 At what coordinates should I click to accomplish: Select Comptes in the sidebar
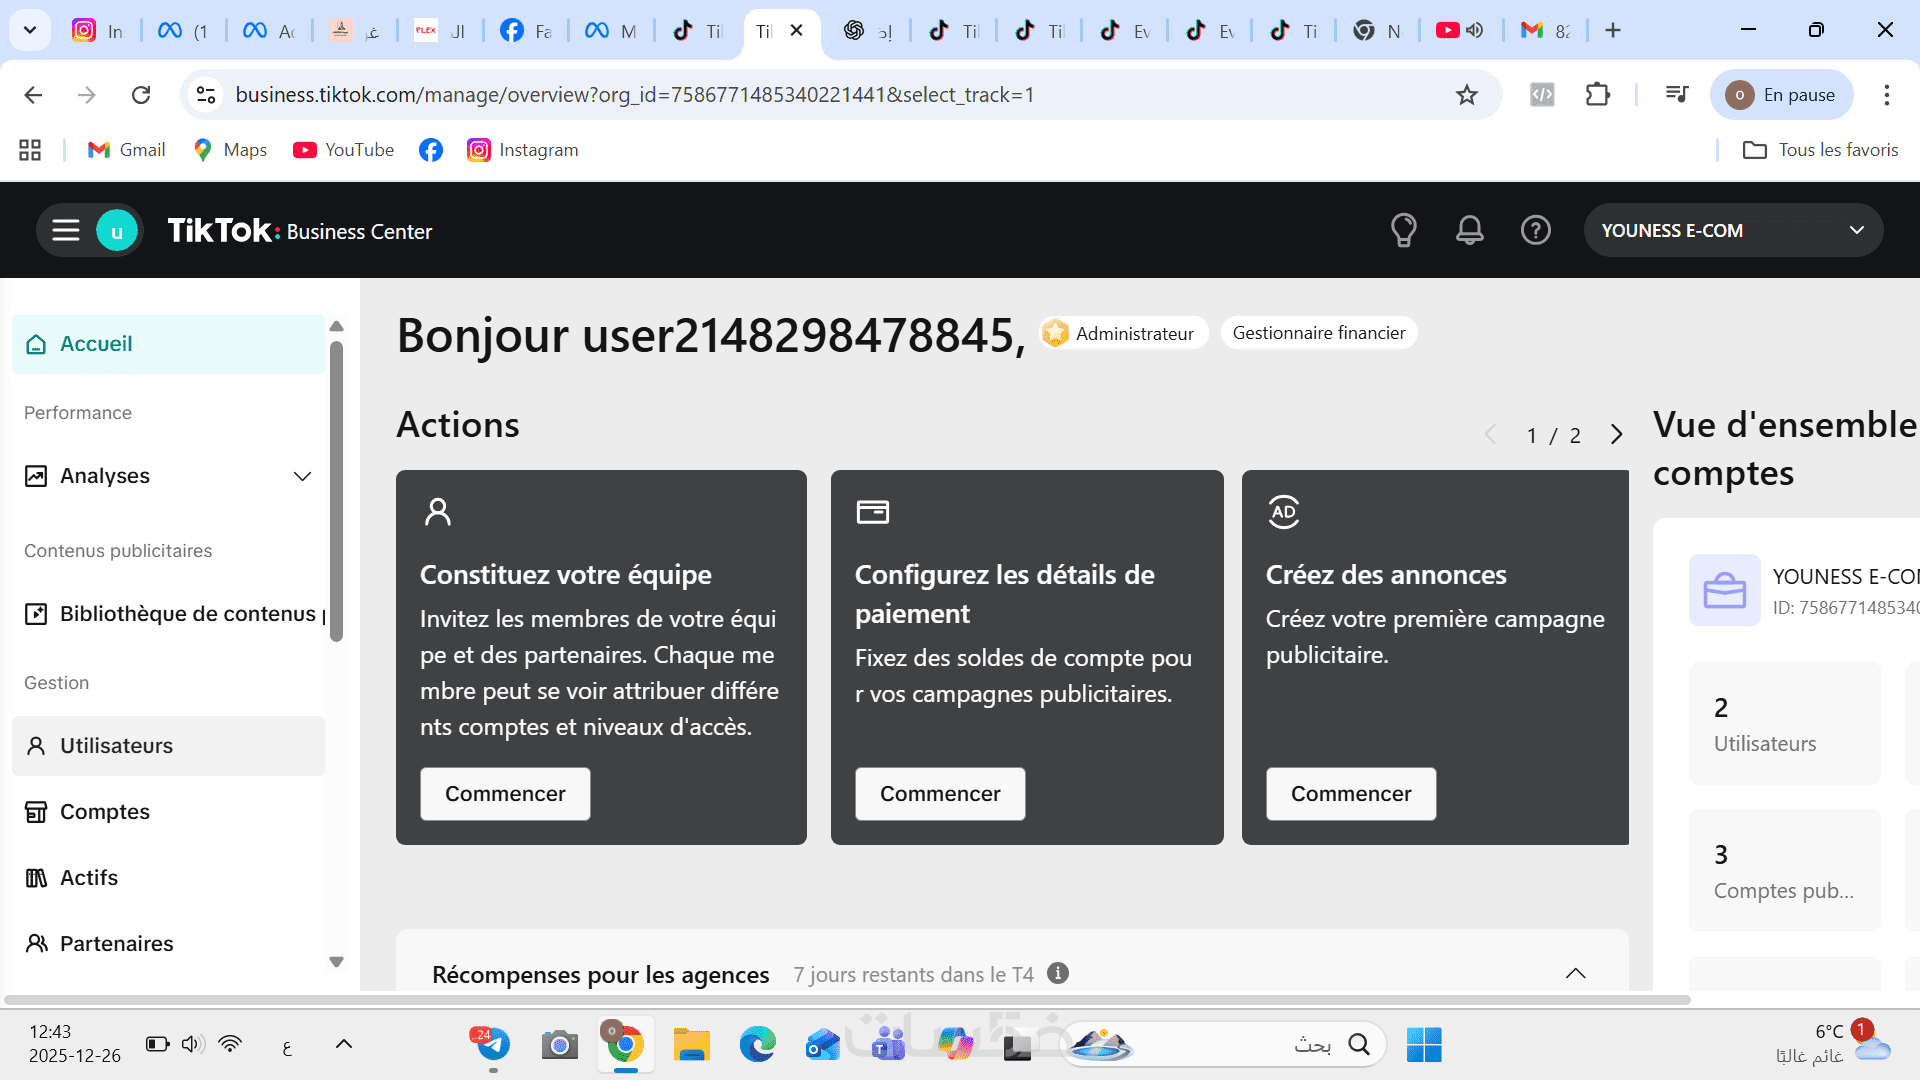(105, 812)
